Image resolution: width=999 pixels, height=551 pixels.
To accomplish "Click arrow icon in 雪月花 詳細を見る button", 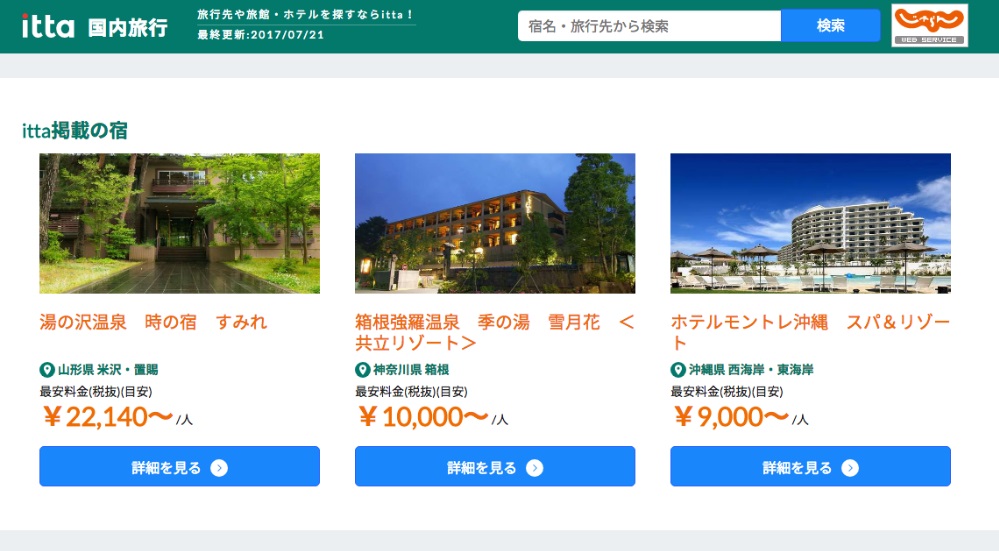I will pos(534,468).
